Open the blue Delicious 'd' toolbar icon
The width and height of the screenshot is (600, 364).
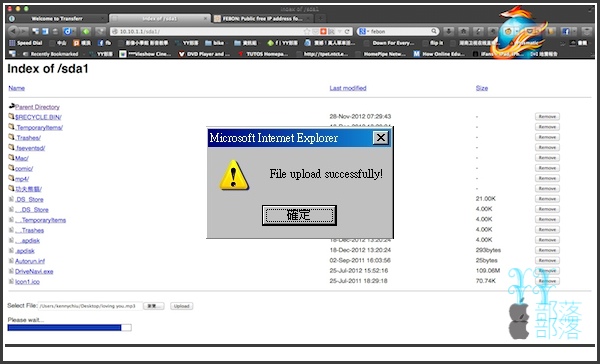(x=68, y=31)
